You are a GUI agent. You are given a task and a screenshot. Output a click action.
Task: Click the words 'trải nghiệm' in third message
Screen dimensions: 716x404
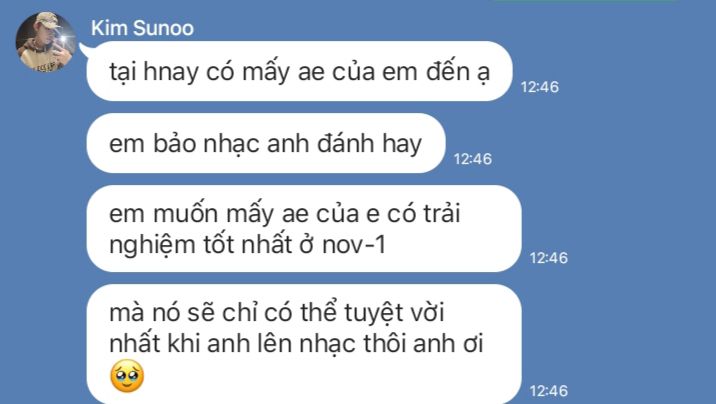(x=284, y=229)
